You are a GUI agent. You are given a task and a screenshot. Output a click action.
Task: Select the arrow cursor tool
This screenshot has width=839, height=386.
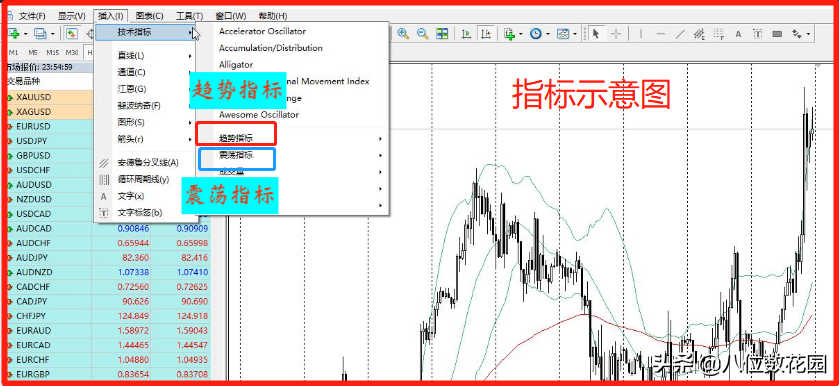click(x=596, y=34)
